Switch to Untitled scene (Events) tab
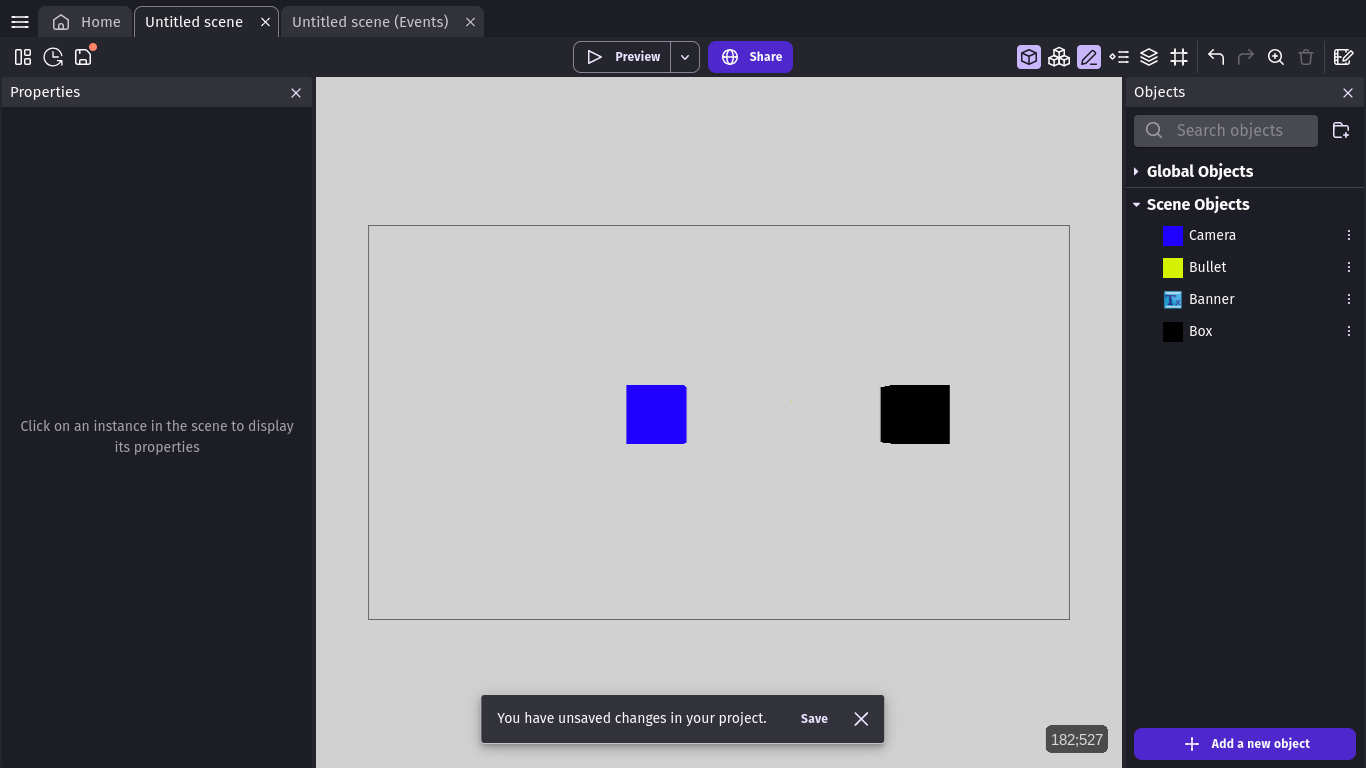This screenshot has height=768, width=1366. coord(370,22)
